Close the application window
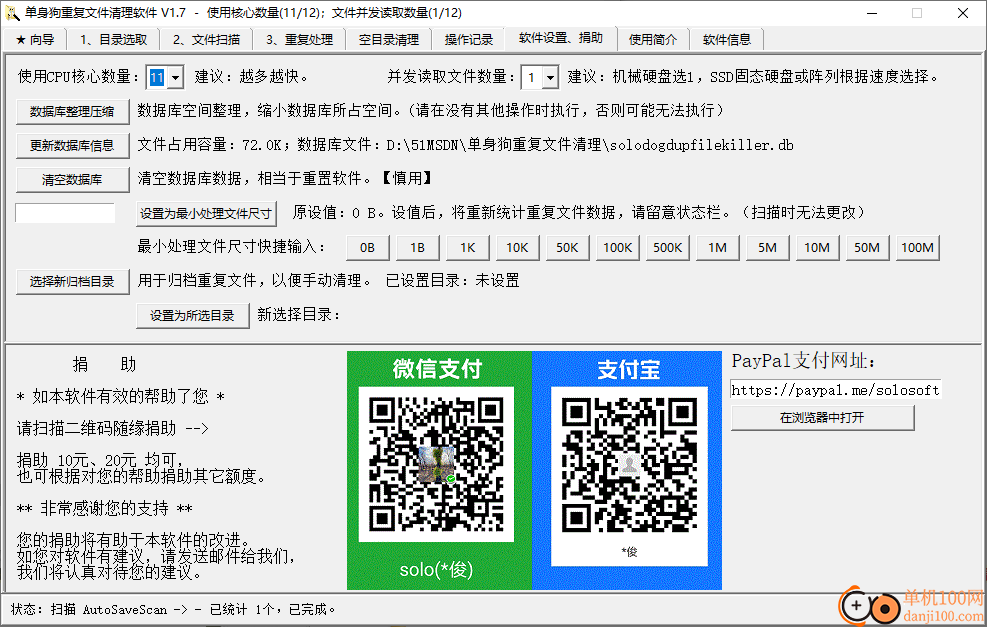Image resolution: width=987 pixels, height=627 pixels. tap(962, 13)
